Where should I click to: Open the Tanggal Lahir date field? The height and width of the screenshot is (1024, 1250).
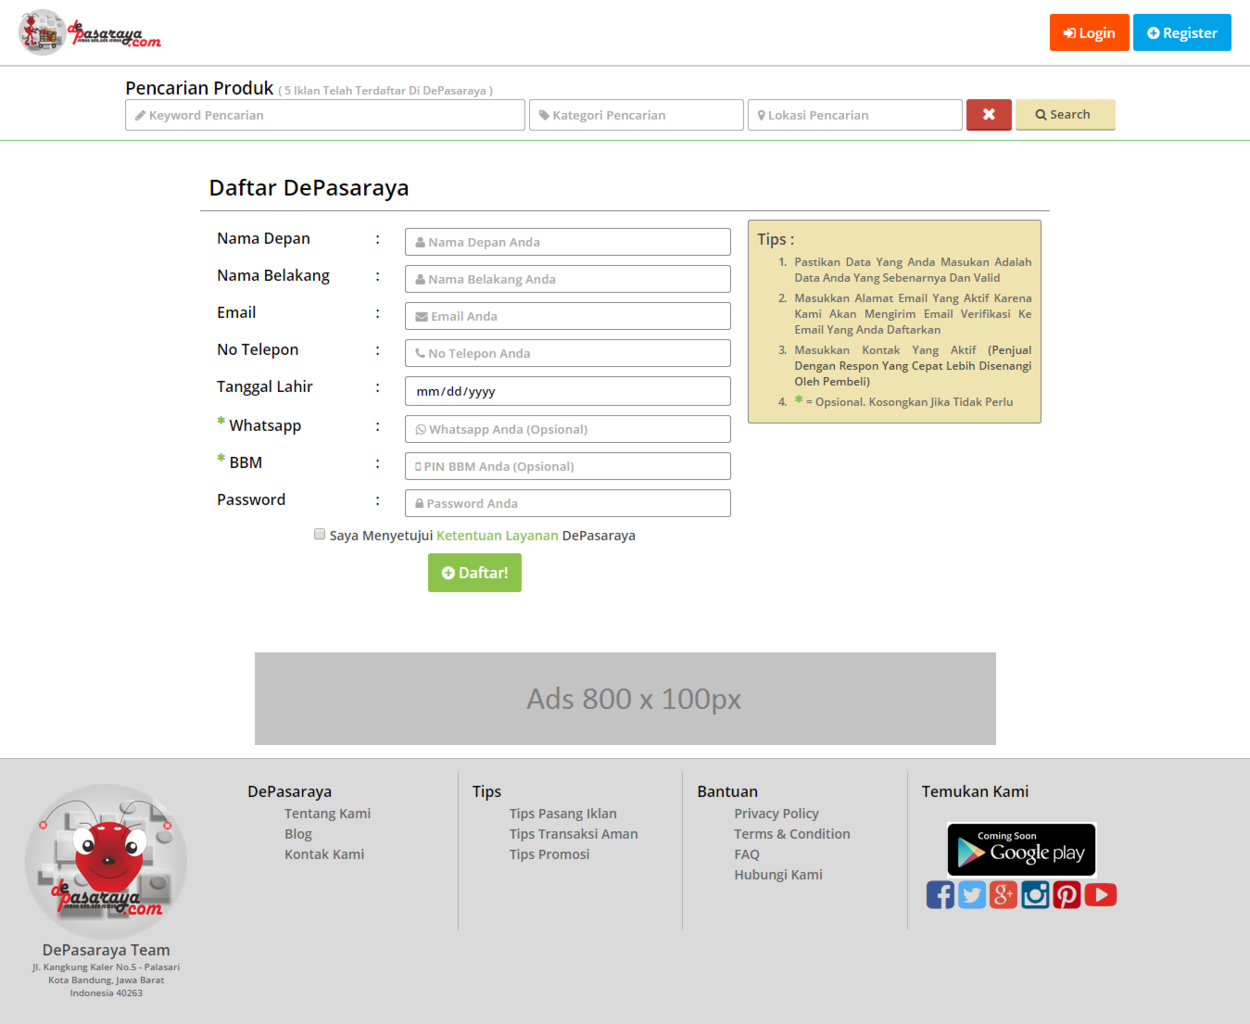click(568, 391)
